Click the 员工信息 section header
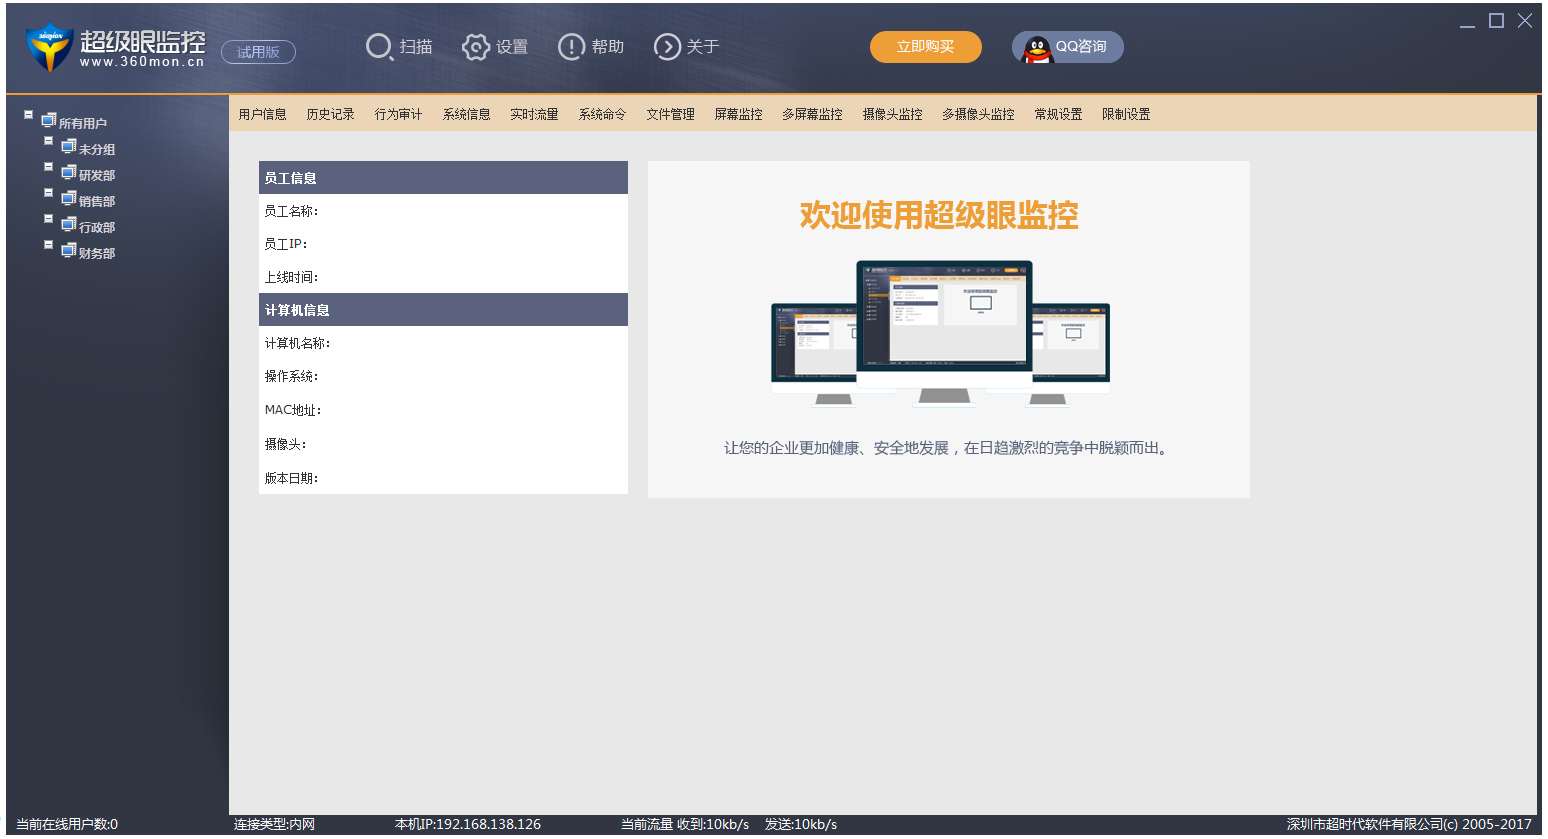The height and width of the screenshot is (839, 1548). tap(443, 178)
